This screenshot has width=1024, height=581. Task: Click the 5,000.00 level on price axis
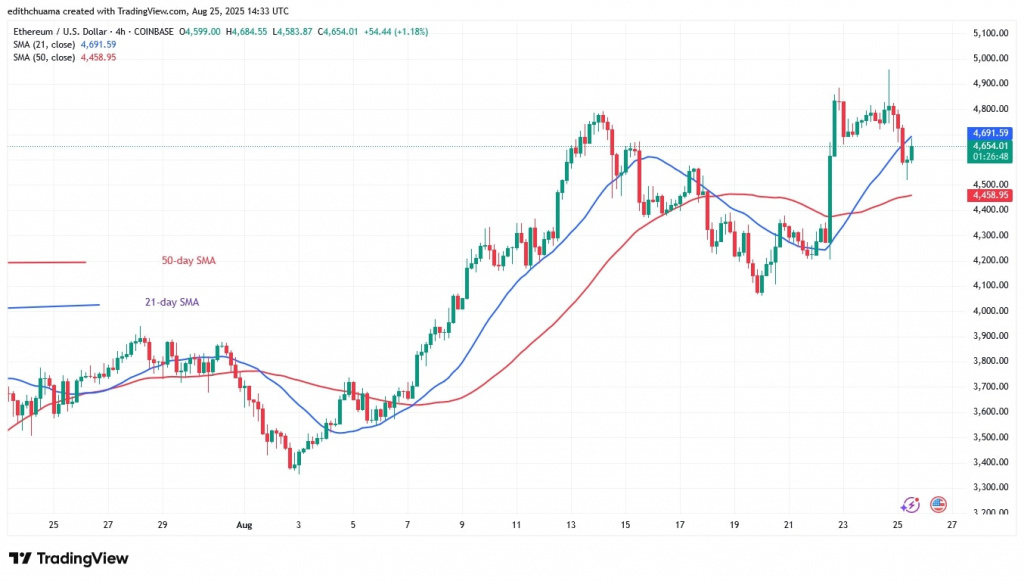point(988,58)
